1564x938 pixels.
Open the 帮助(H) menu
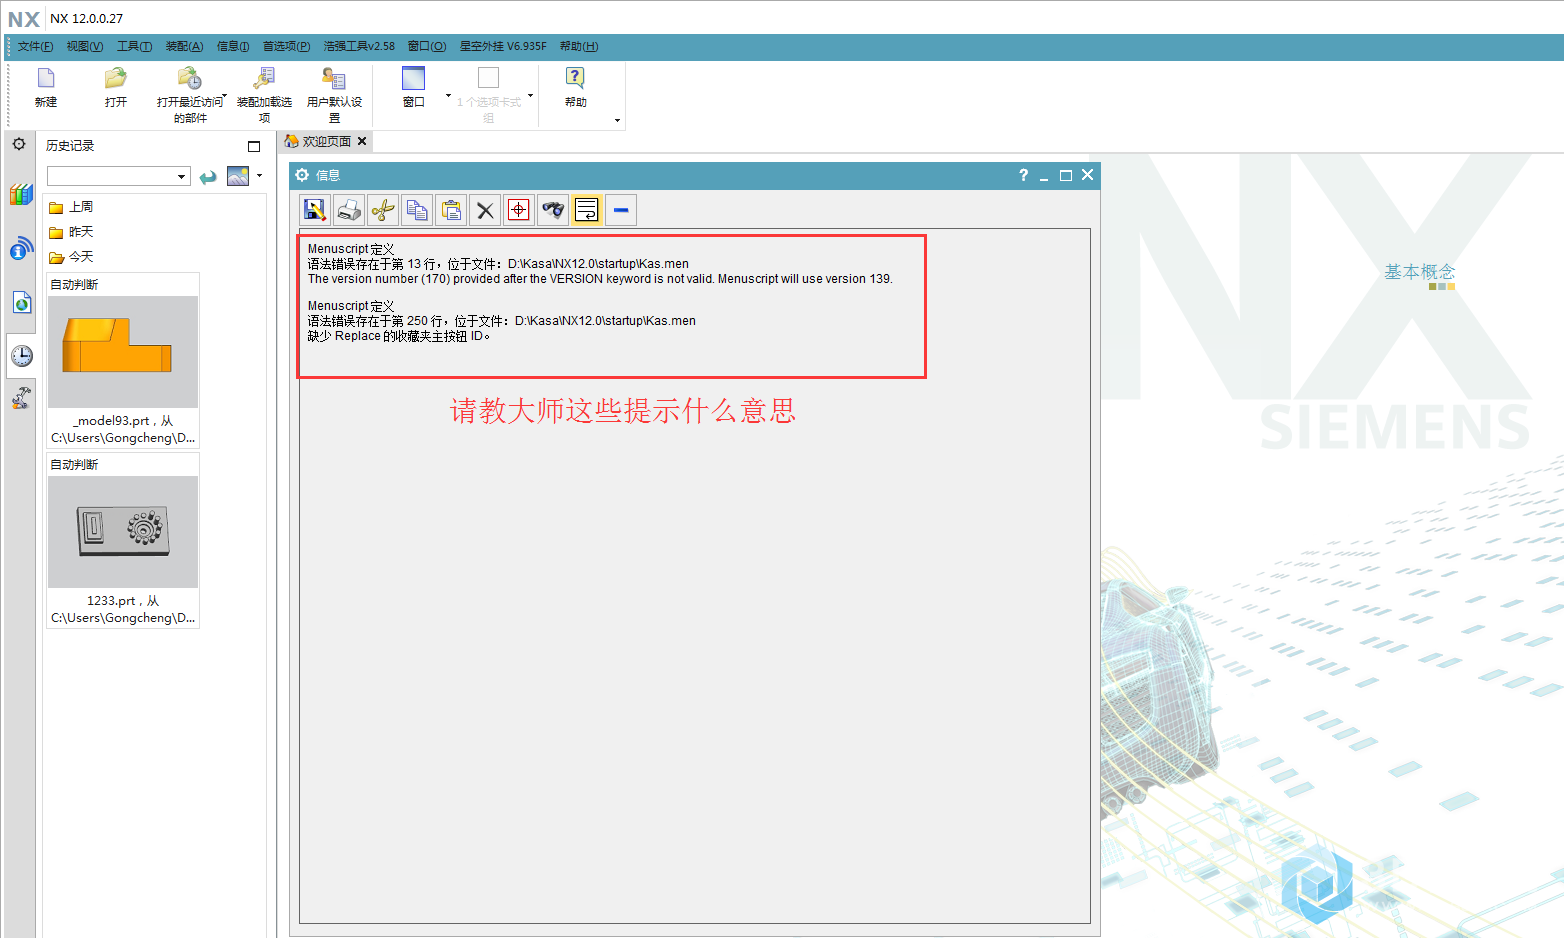pyautogui.click(x=579, y=46)
